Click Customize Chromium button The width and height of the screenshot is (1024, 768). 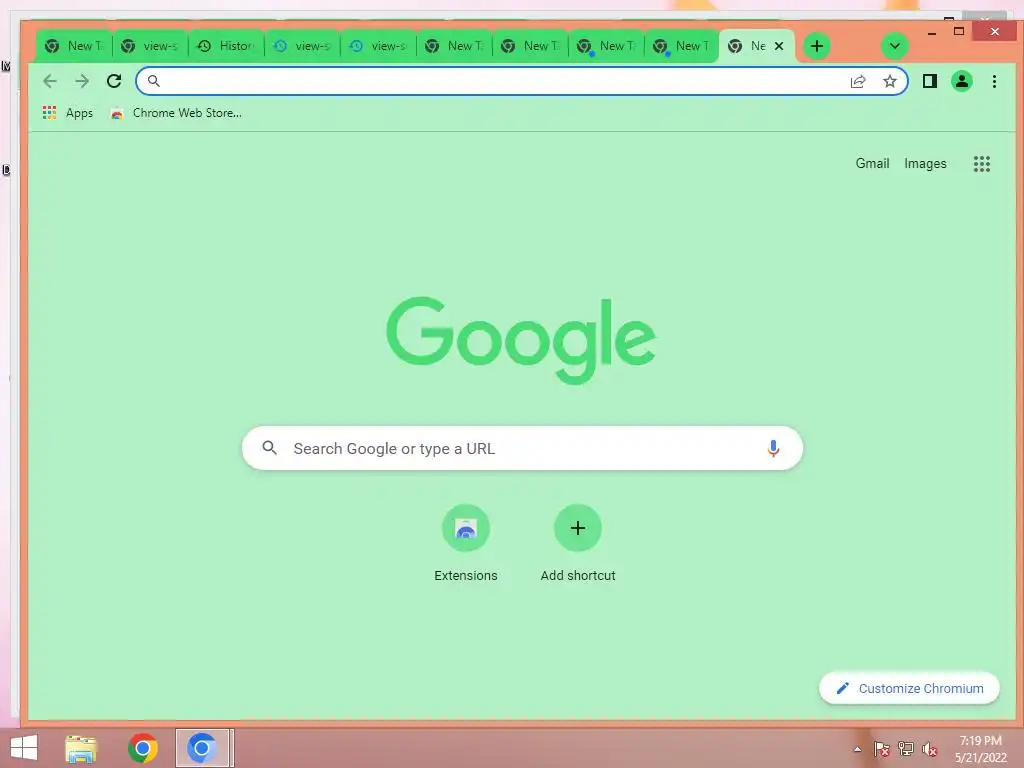click(909, 688)
